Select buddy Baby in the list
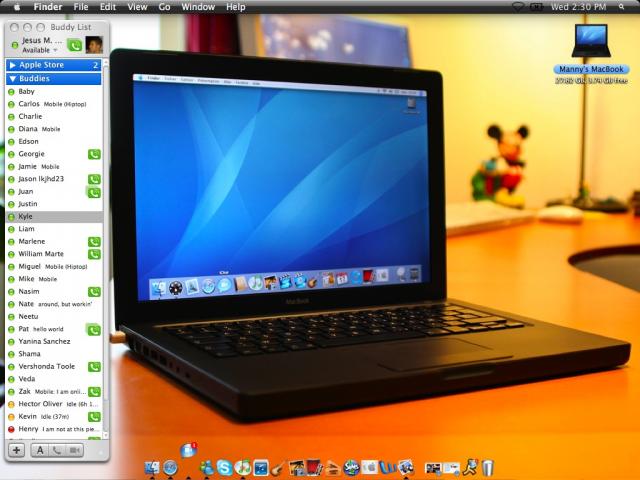 point(54,91)
